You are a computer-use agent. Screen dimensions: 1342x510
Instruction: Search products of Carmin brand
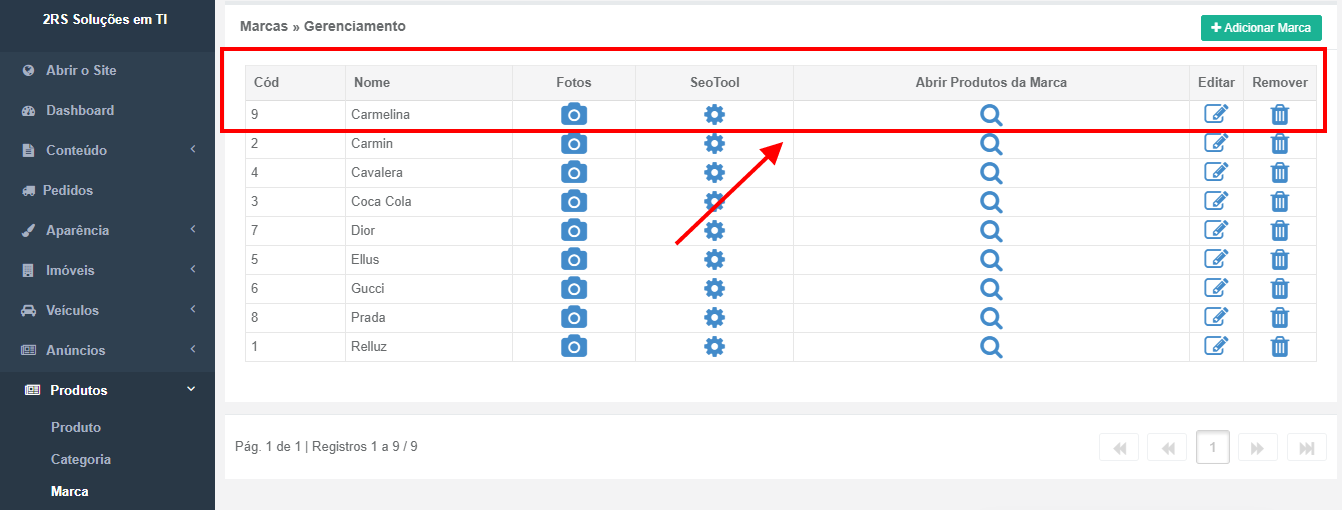991,143
